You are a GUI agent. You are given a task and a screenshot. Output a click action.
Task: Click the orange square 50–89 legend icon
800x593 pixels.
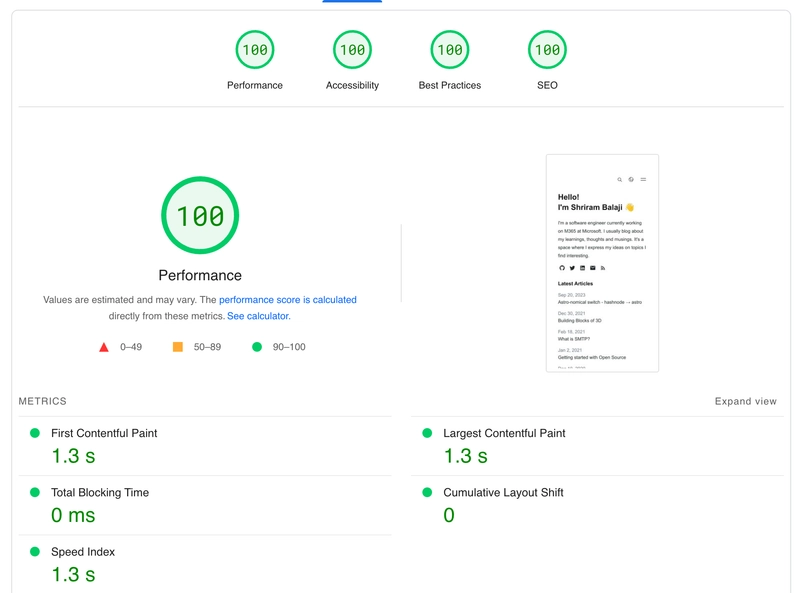(x=178, y=347)
